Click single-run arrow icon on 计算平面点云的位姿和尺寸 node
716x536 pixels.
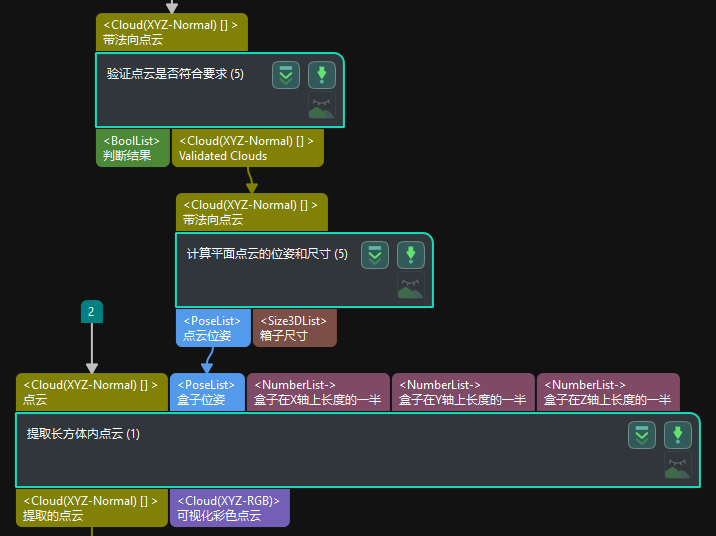[411, 255]
